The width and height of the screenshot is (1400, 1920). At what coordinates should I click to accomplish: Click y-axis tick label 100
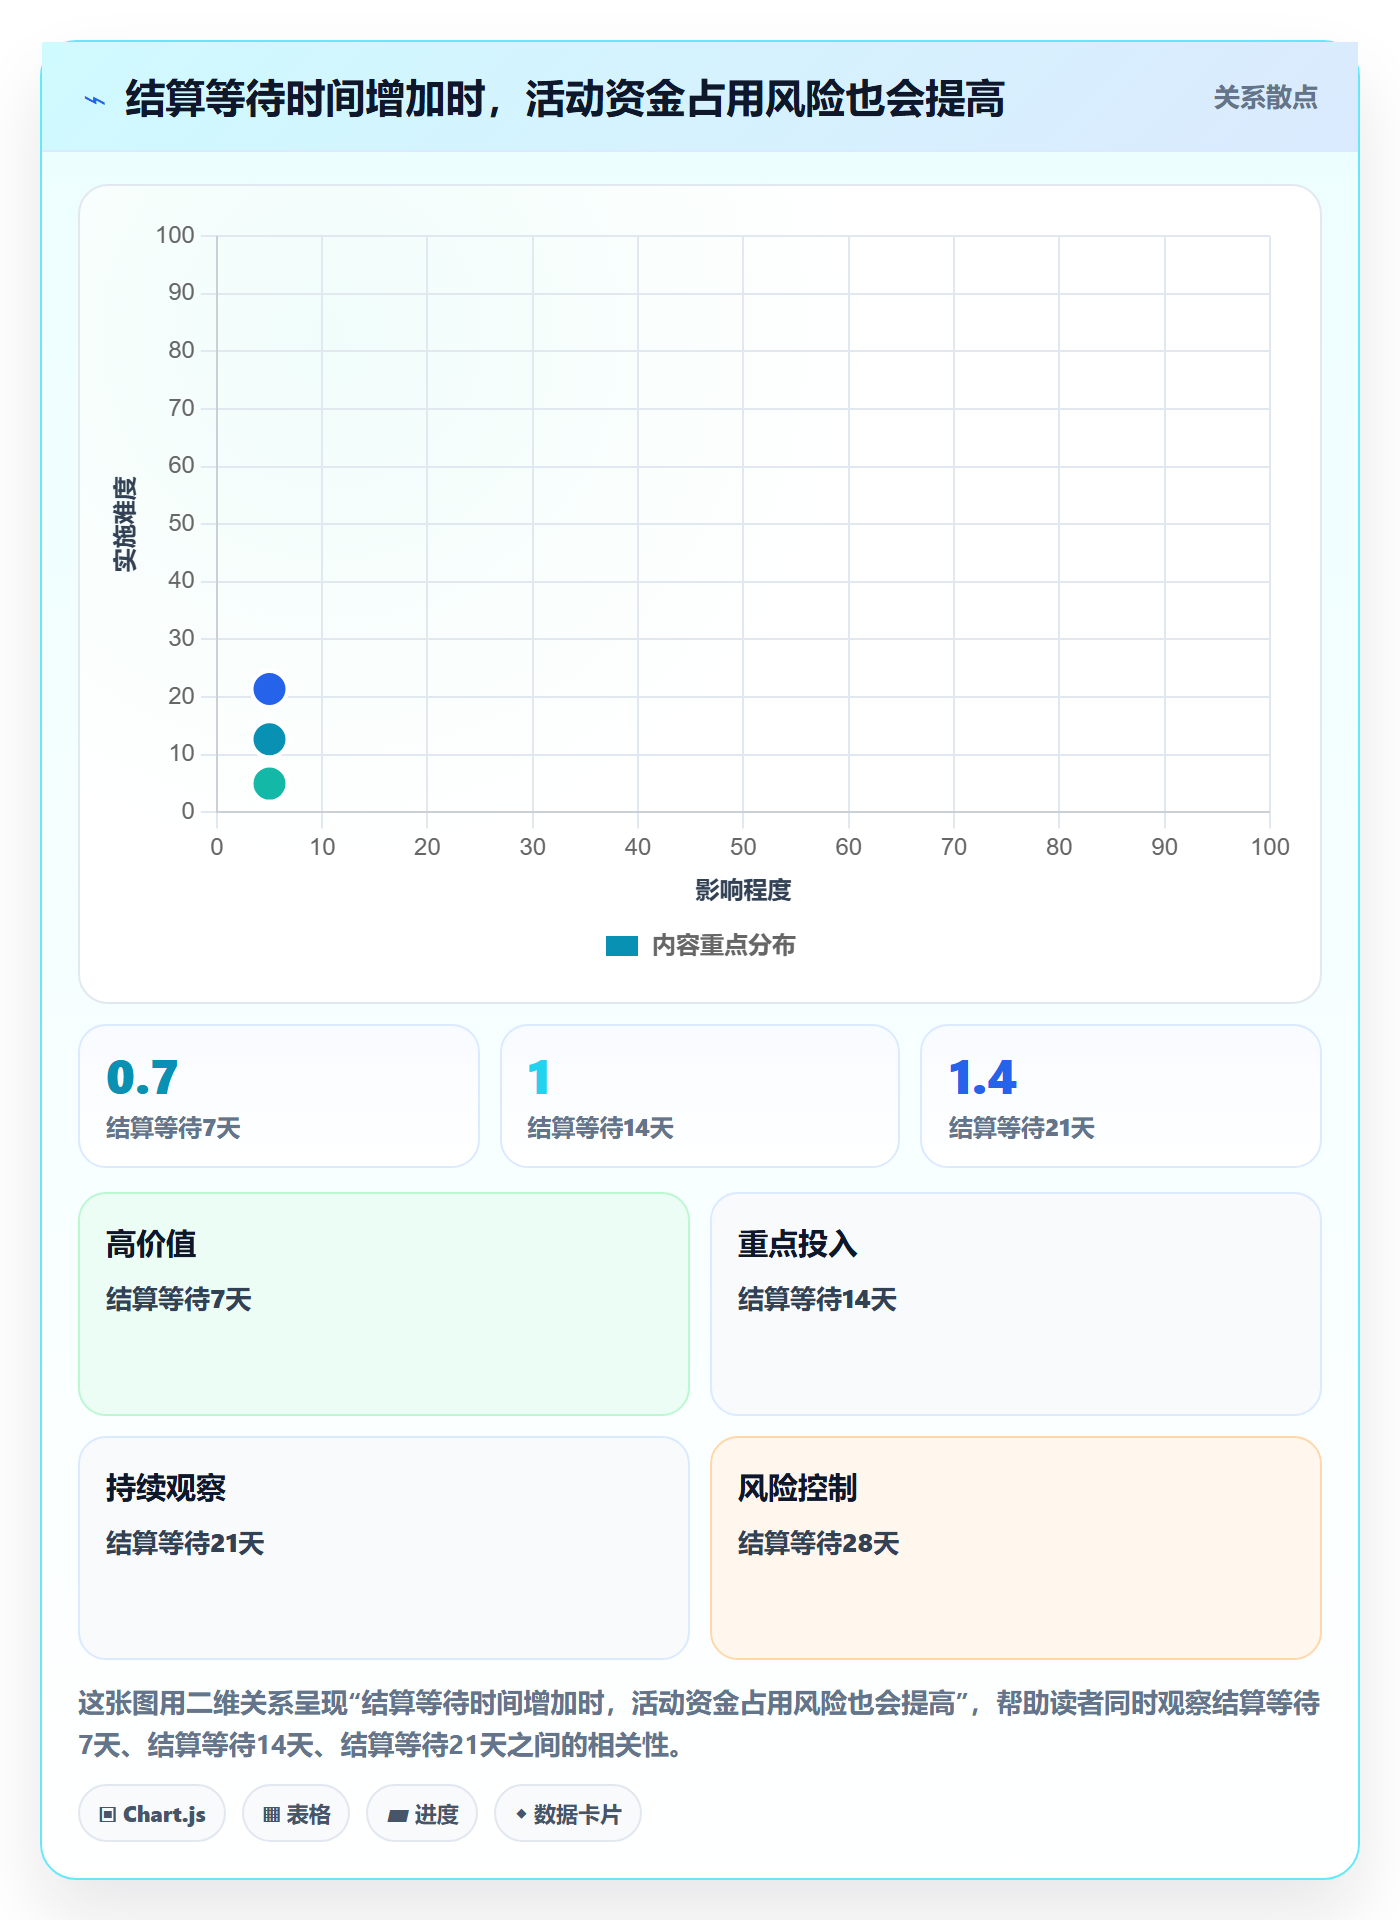pyautogui.click(x=175, y=236)
